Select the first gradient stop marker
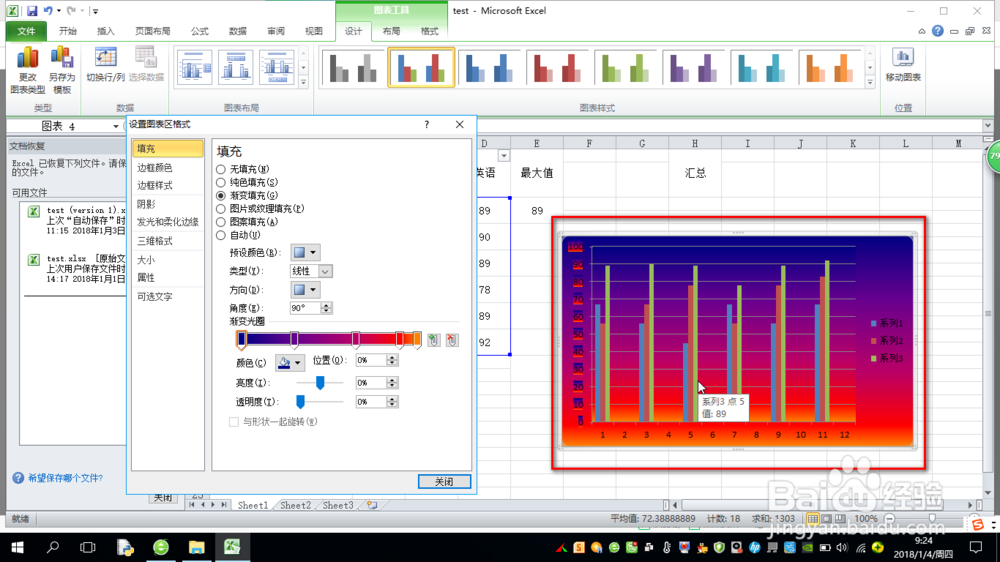This screenshot has width=1000, height=562. pyautogui.click(x=241, y=340)
